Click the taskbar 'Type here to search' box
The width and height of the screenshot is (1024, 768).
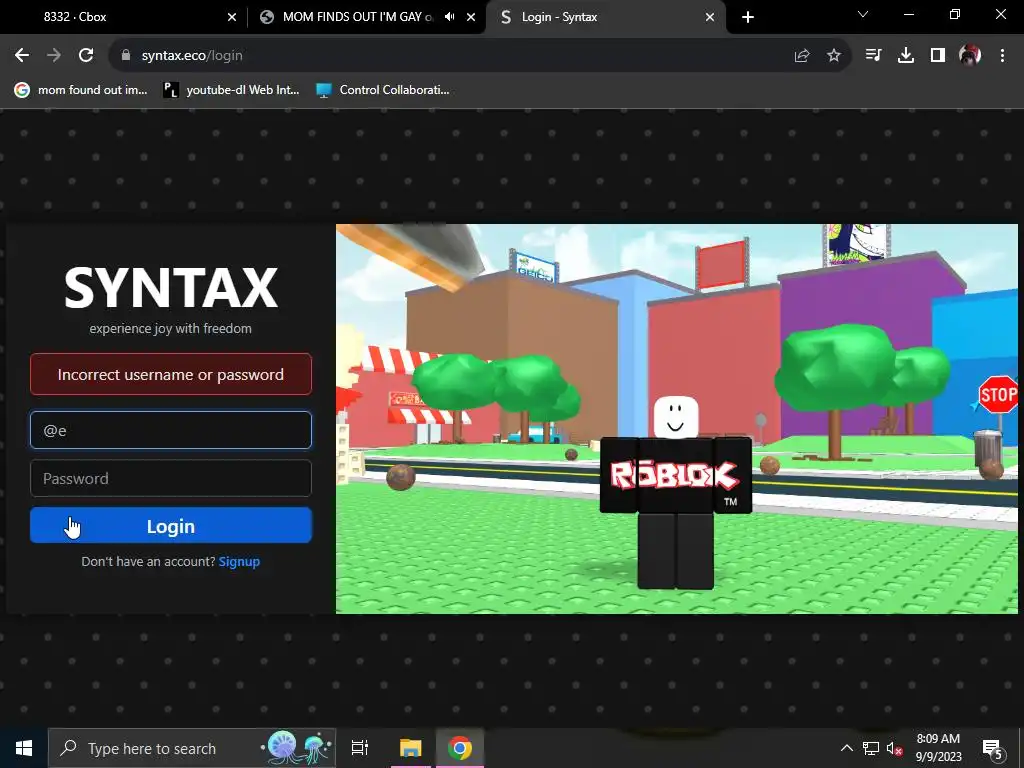[x=192, y=748]
